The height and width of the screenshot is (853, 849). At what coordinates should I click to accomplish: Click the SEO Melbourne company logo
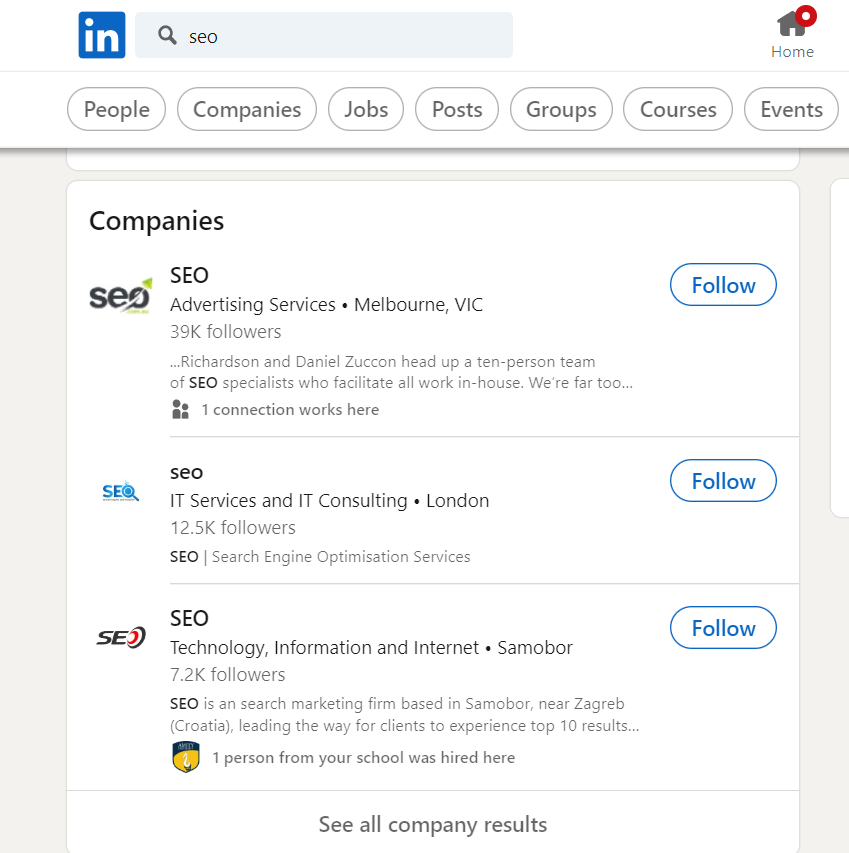pos(120,295)
